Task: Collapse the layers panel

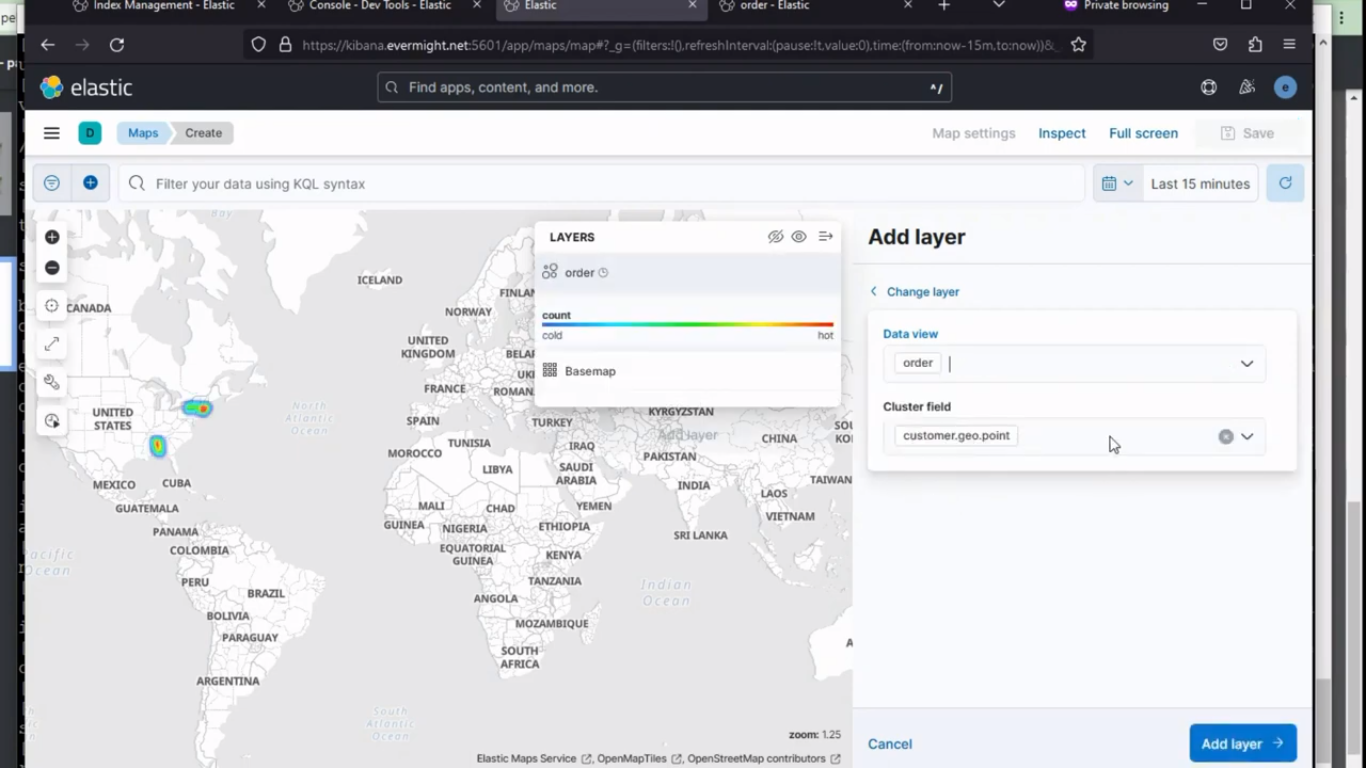Action: [826, 237]
